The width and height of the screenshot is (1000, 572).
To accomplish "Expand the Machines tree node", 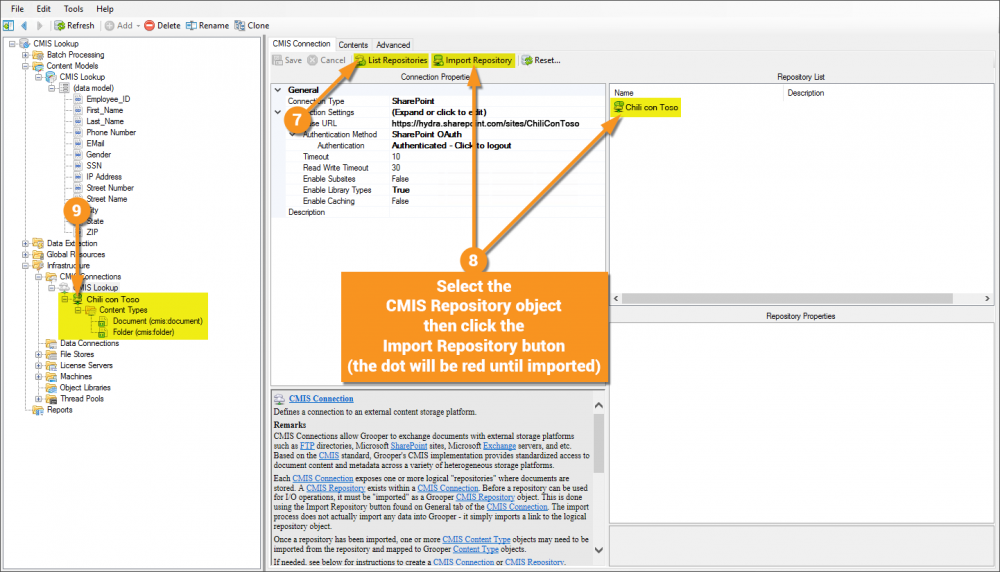I will [x=38, y=376].
